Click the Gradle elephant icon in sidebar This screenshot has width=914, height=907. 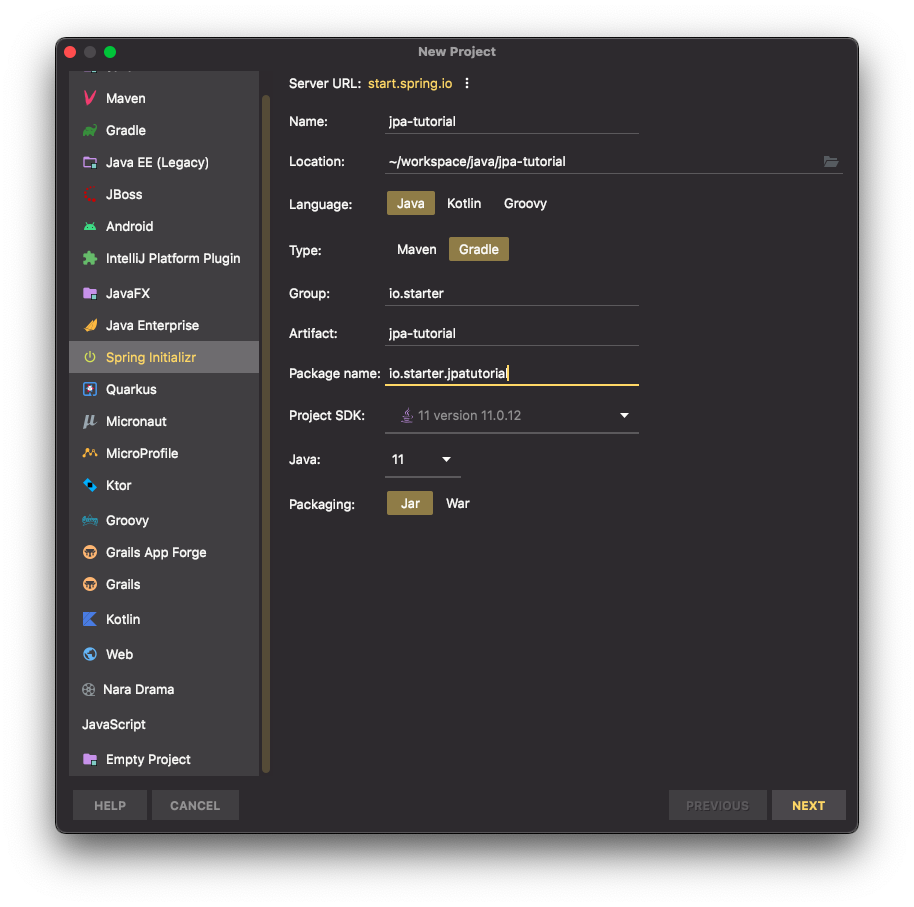[x=90, y=130]
